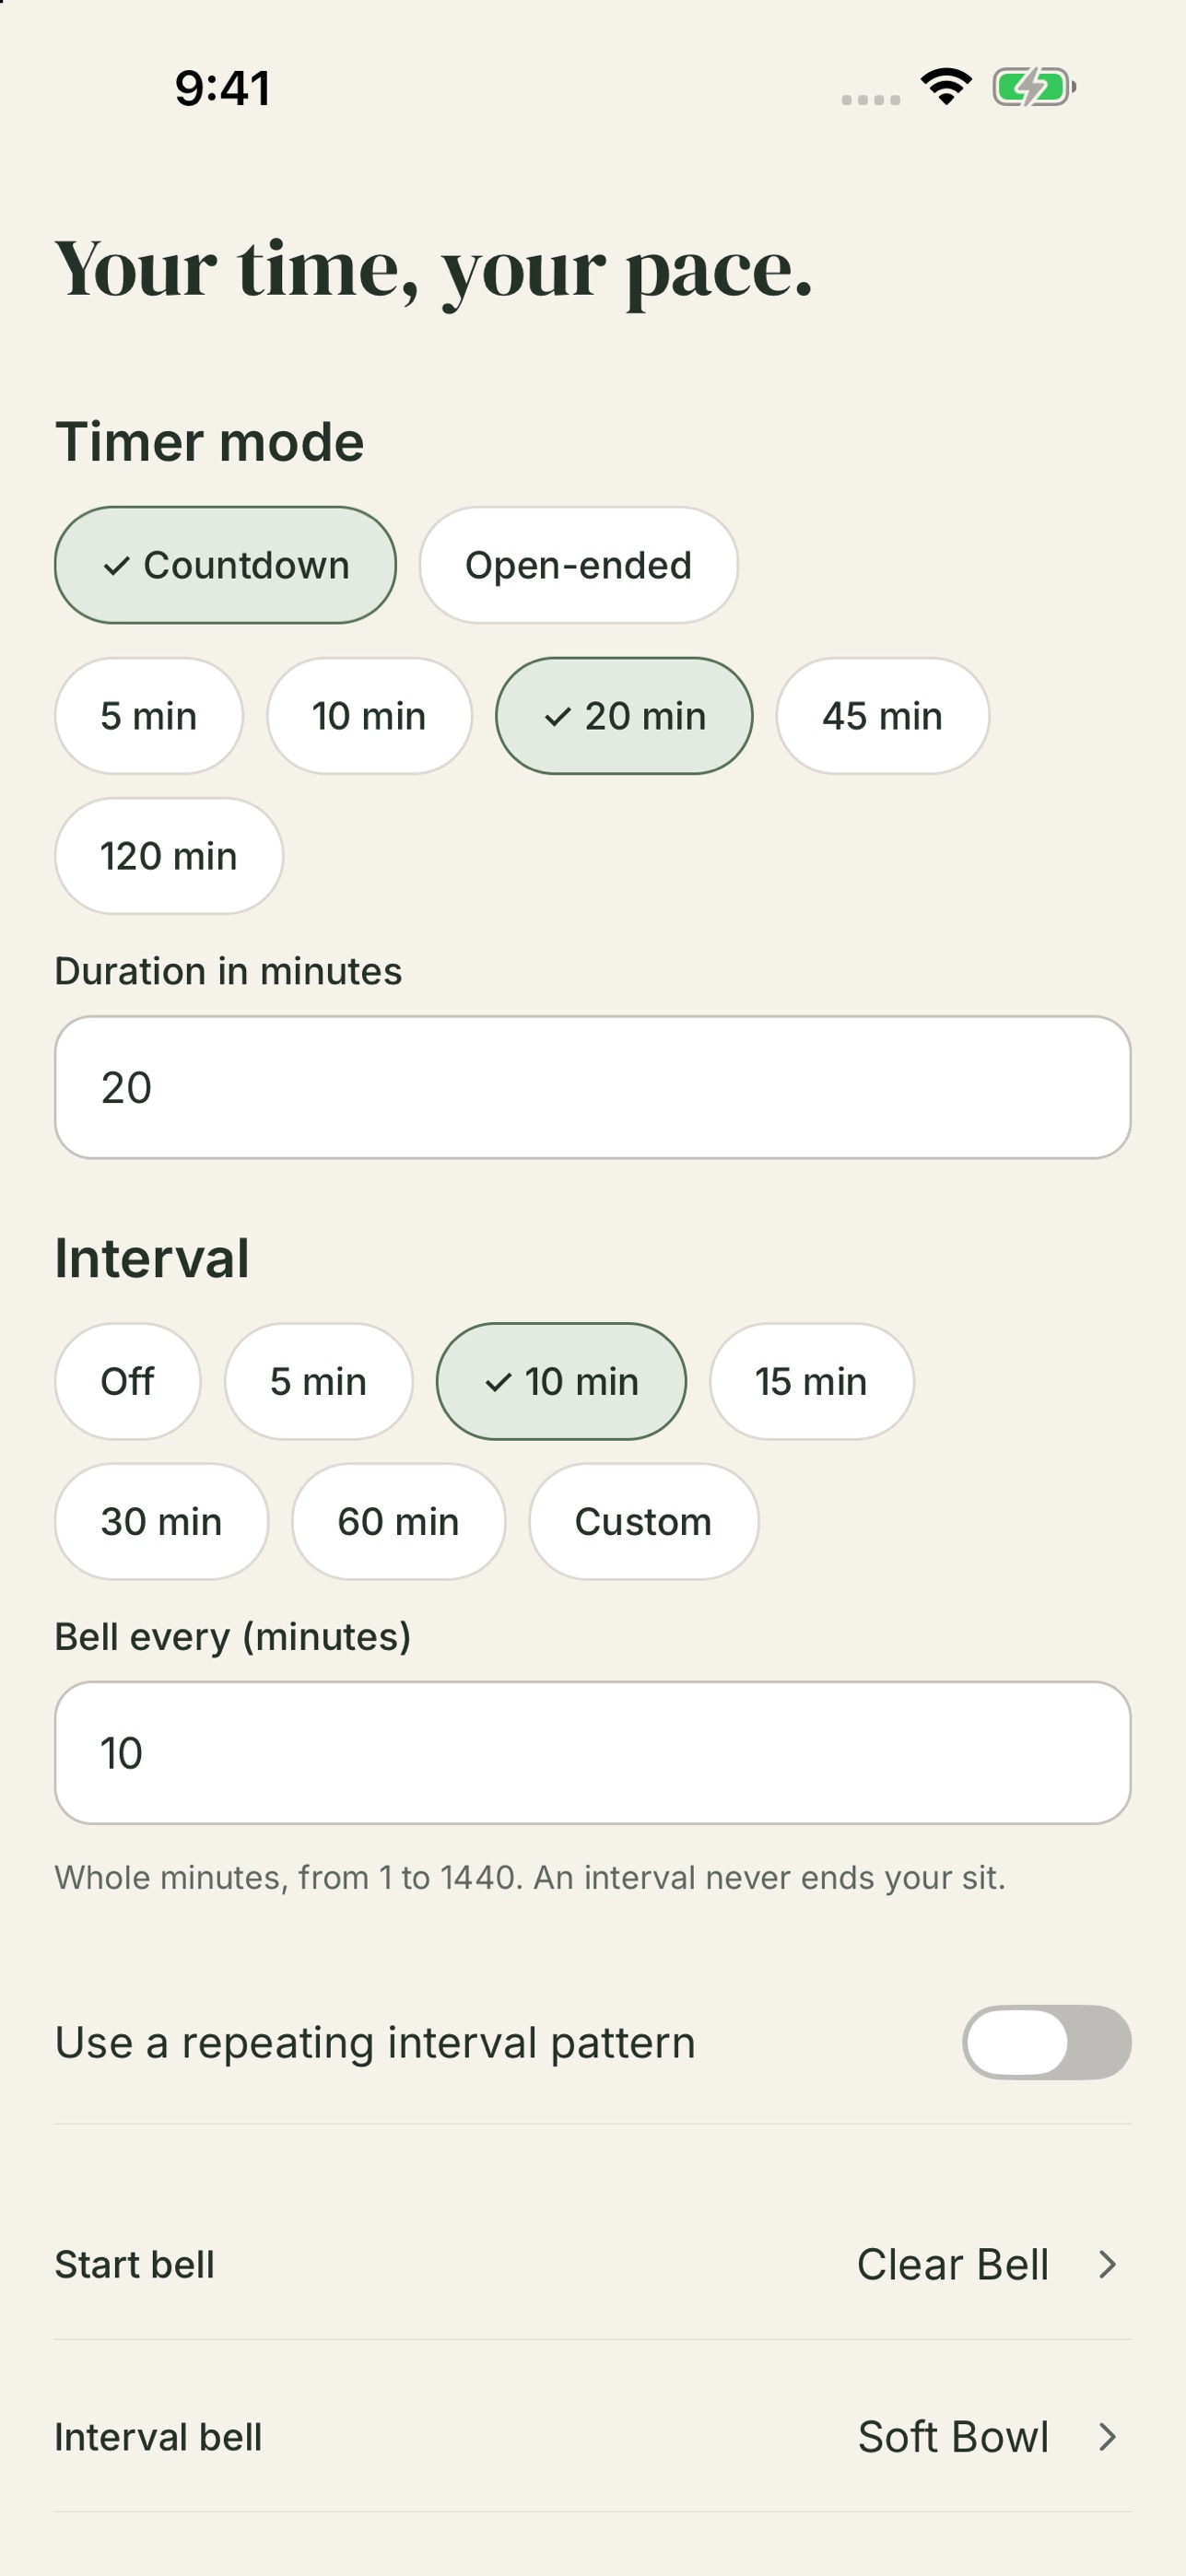Select the 10 min duration chip
The width and height of the screenshot is (1186, 2576).
369,716
